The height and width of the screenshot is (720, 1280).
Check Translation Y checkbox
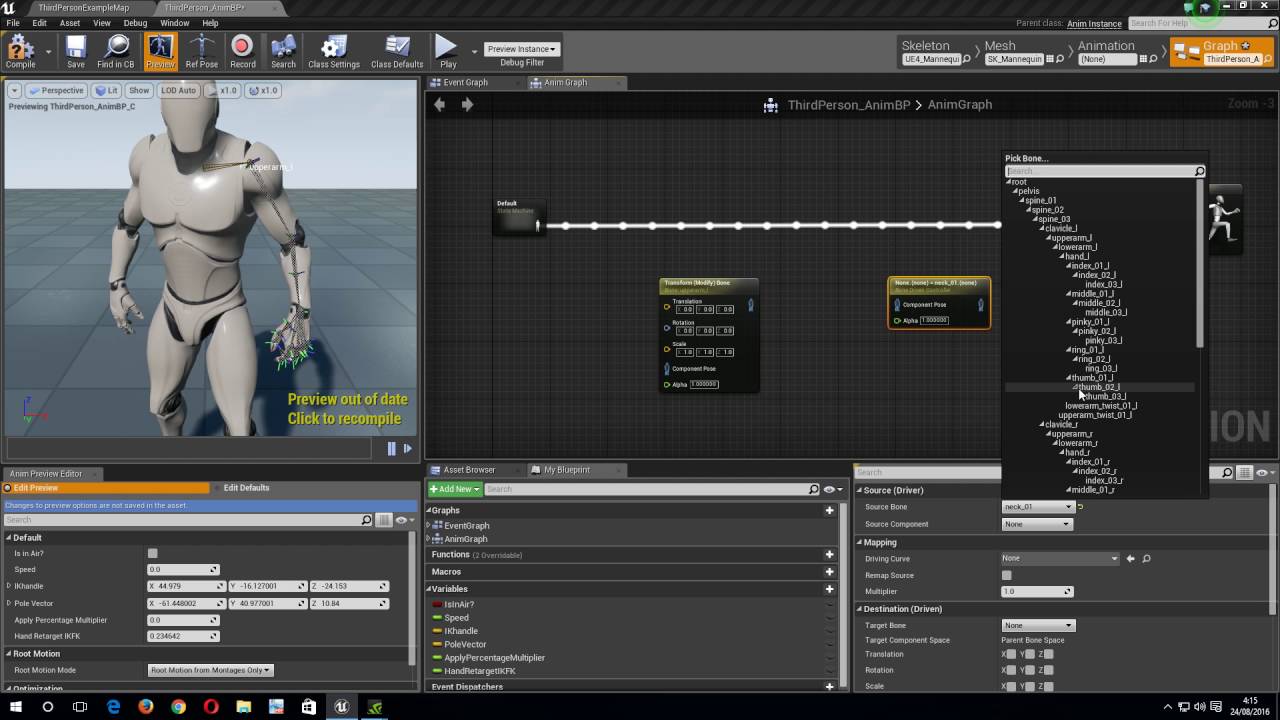[1029, 655]
